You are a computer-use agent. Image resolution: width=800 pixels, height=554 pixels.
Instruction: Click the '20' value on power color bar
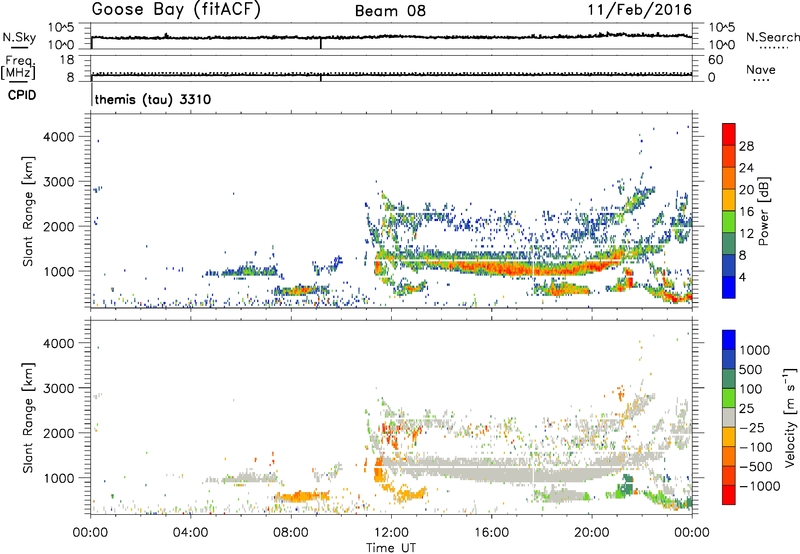(746, 190)
